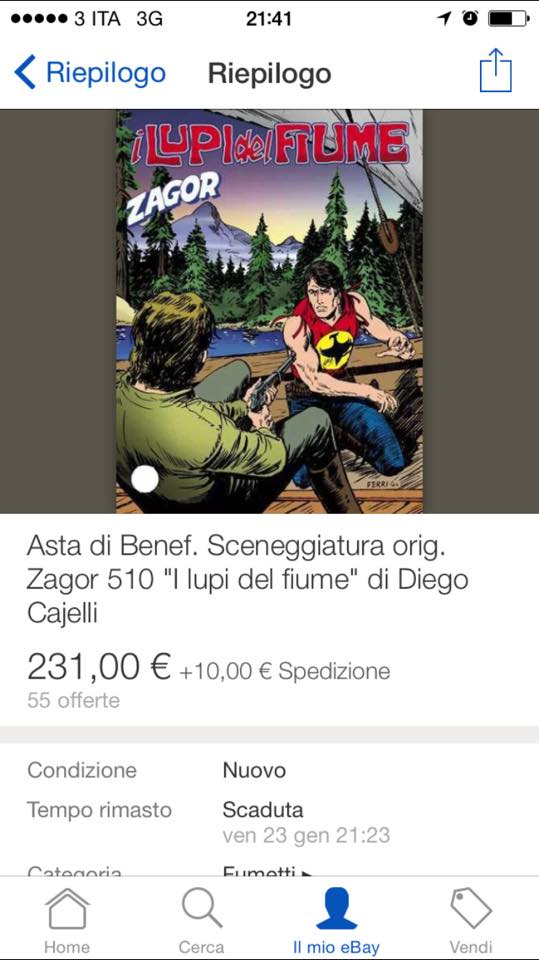
Task: Tap the Riepilogo page title
Action: tap(270, 73)
